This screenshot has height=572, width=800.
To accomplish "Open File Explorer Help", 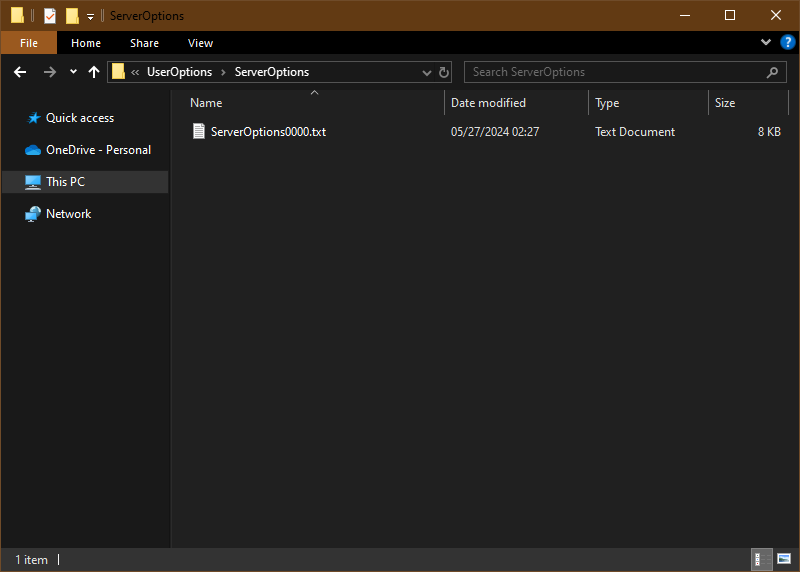I will (x=787, y=43).
